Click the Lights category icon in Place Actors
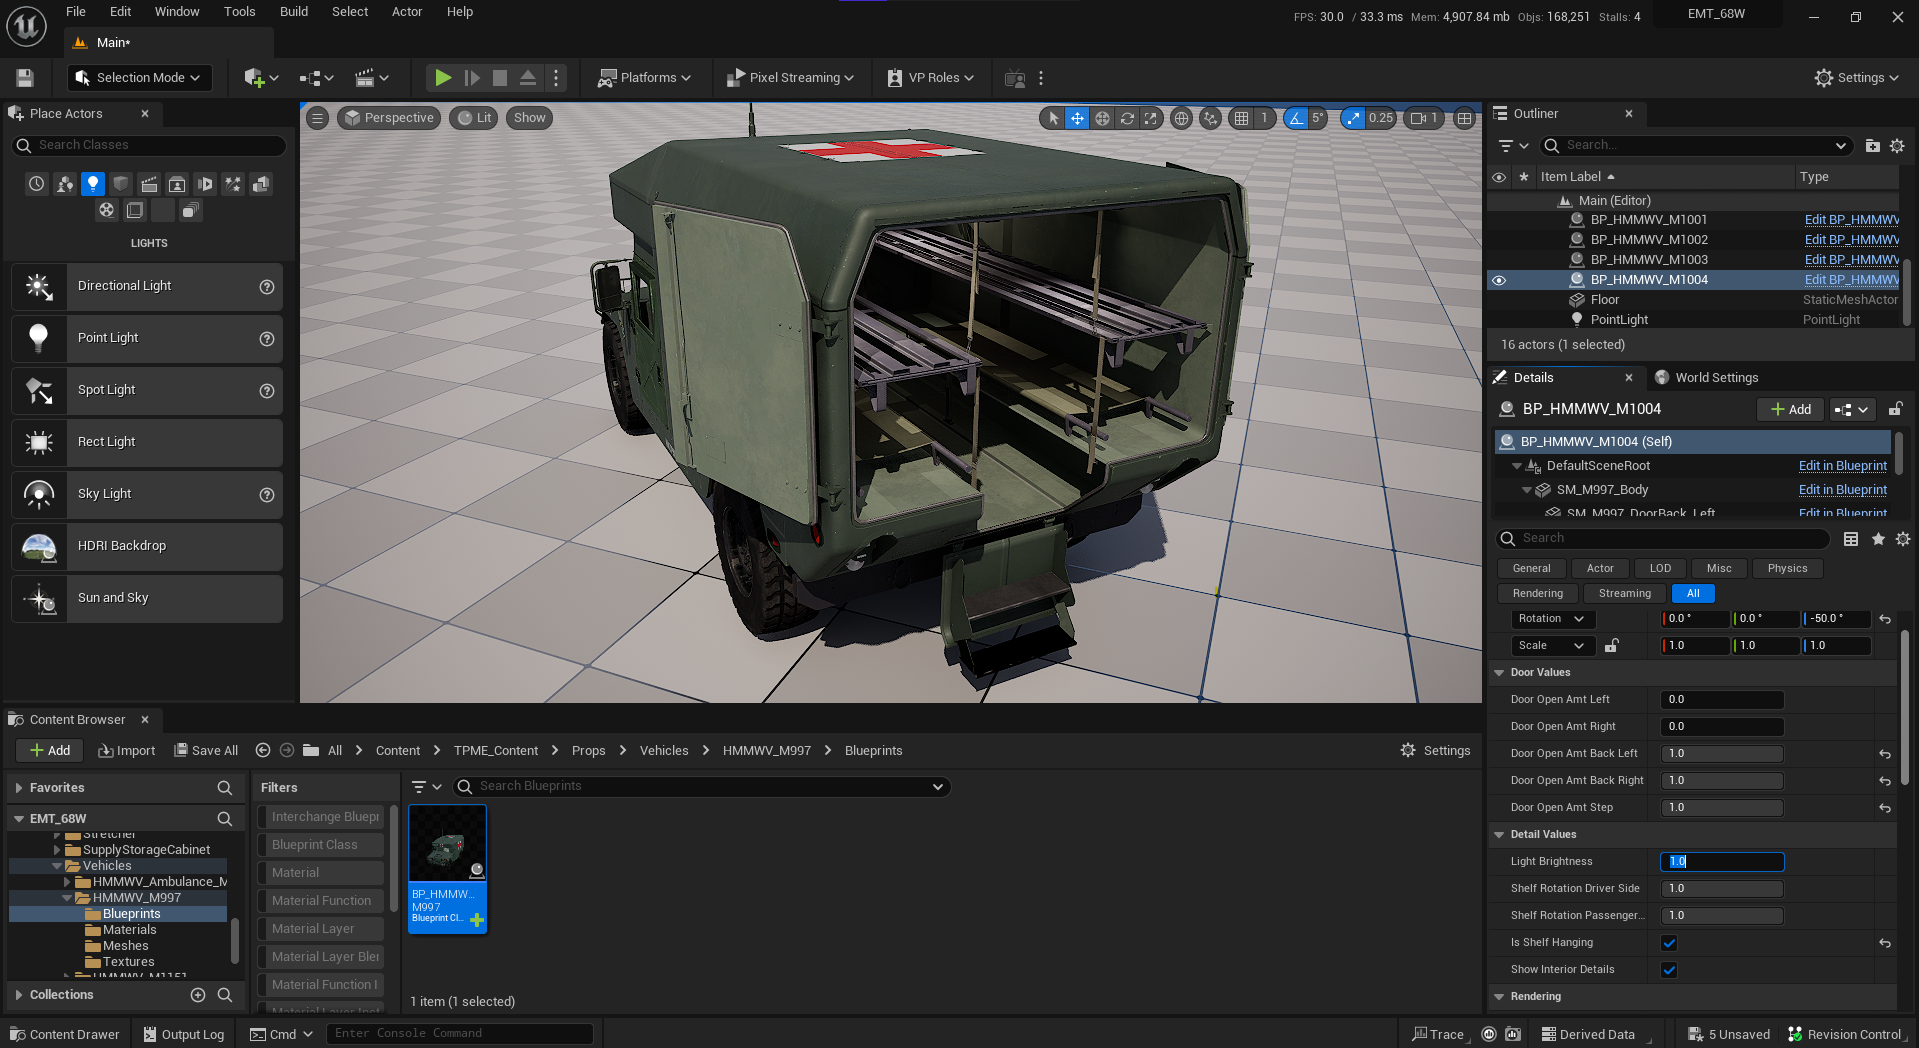This screenshot has width=1919, height=1048. 93,184
